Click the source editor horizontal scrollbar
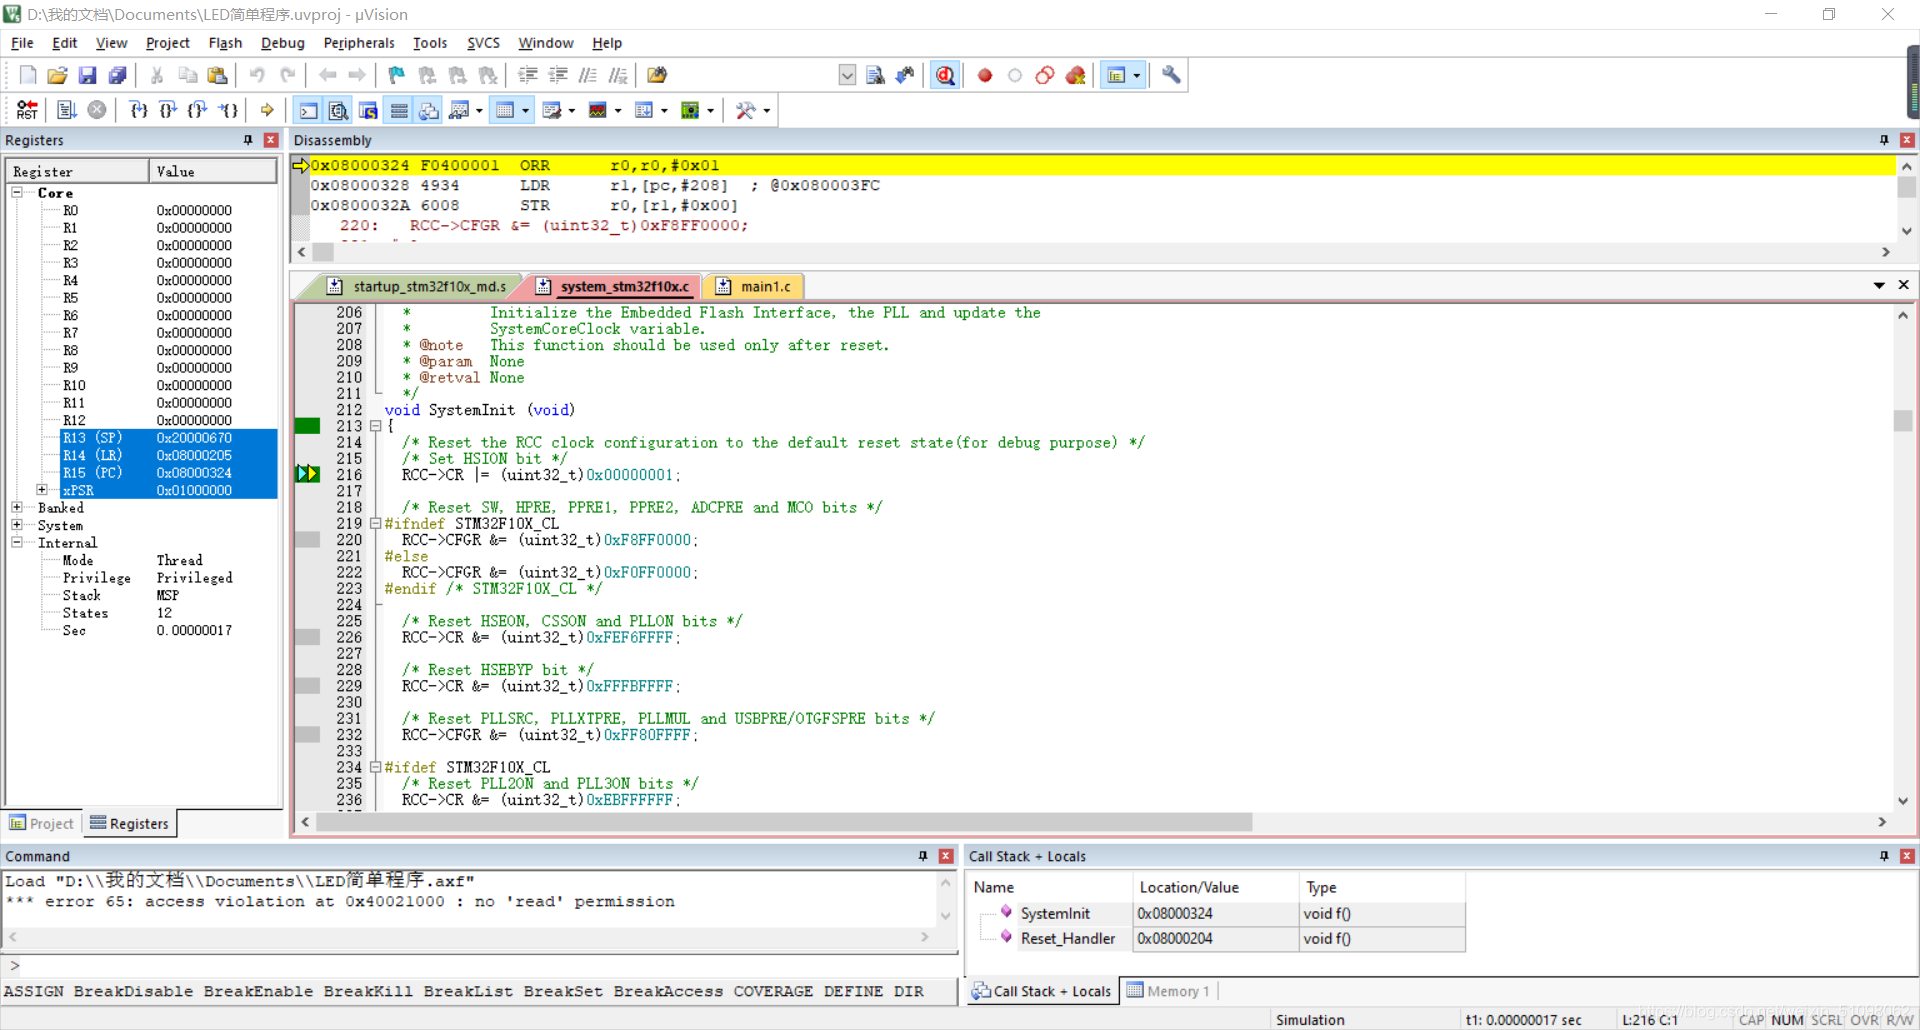1920x1030 pixels. tap(785, 822)
